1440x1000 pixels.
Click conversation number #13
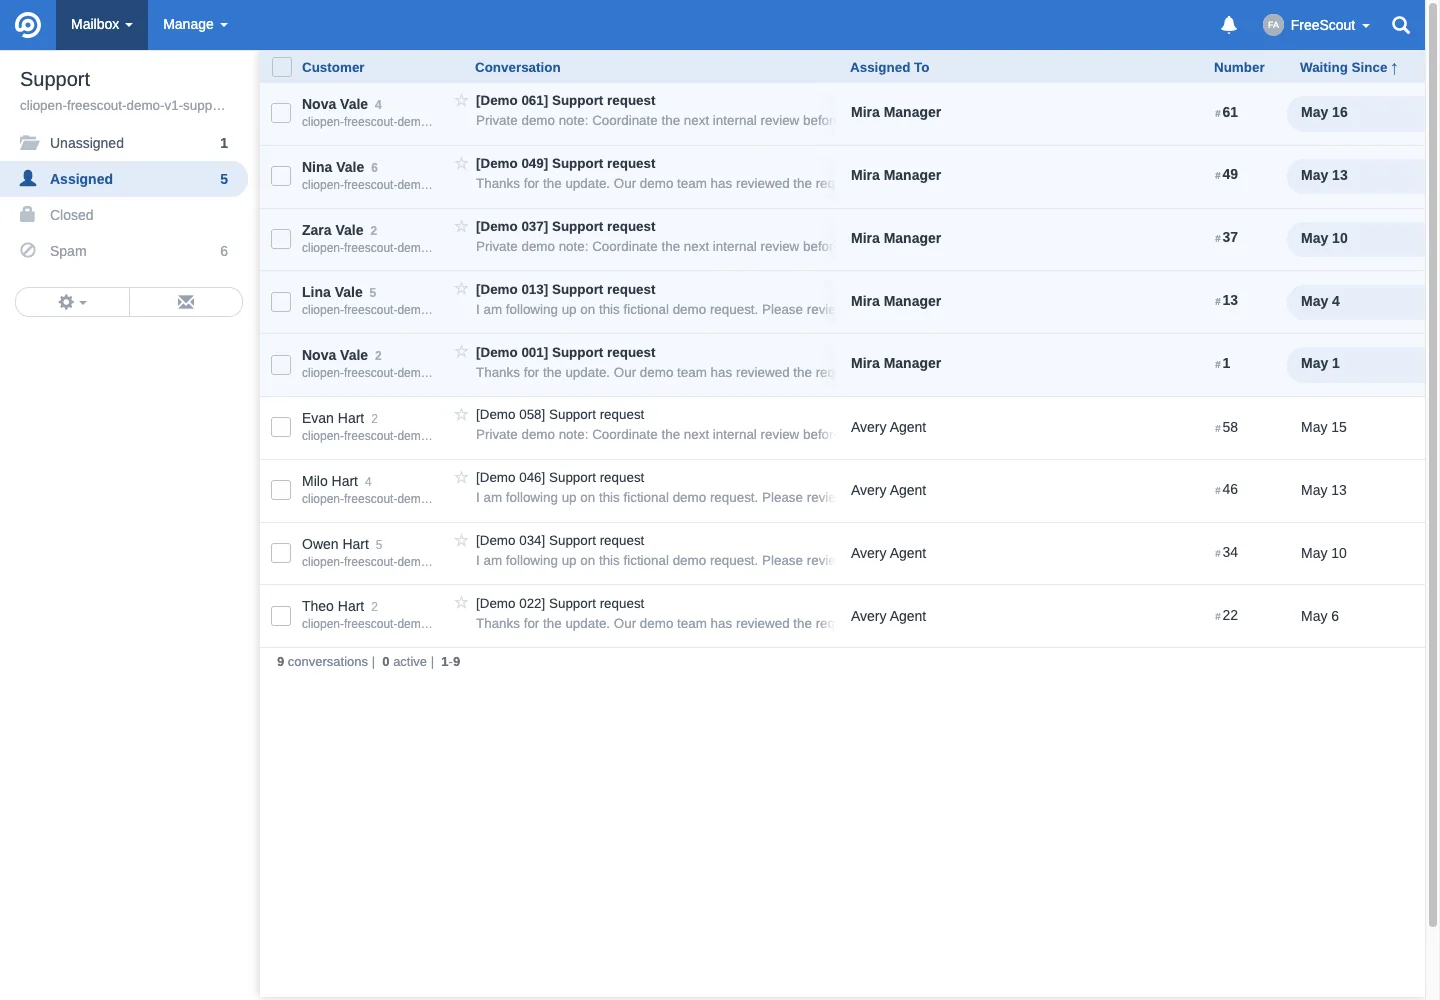coord(1227,300)
